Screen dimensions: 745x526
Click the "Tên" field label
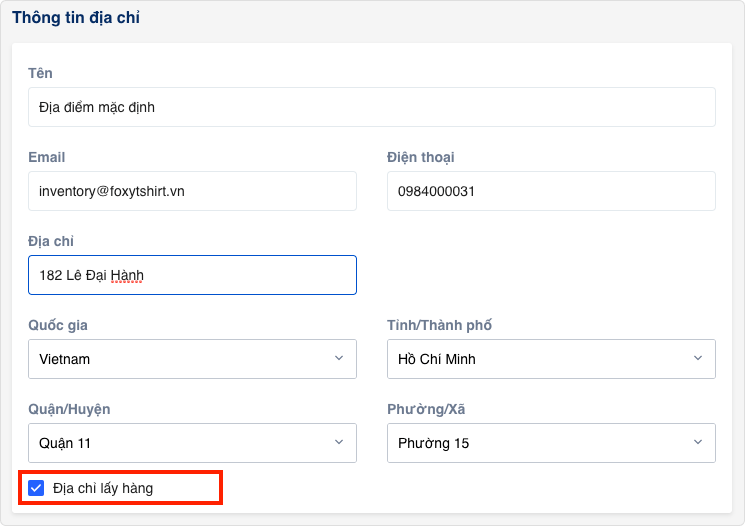click(40, 73)
